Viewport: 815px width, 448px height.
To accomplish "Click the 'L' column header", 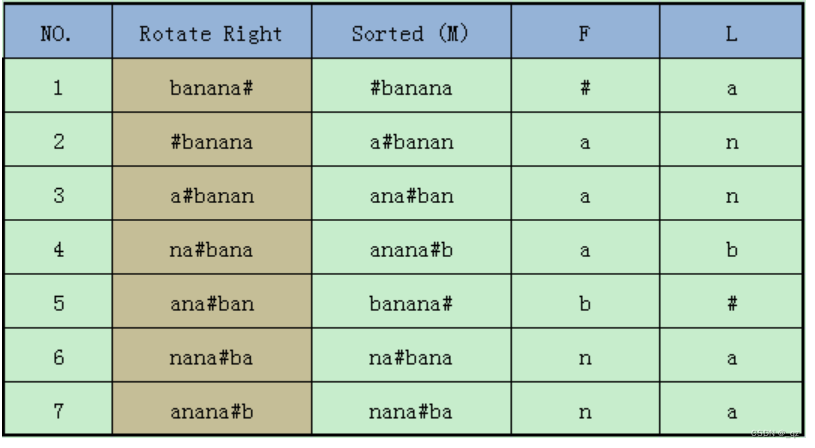I will (x=731, y=33).
